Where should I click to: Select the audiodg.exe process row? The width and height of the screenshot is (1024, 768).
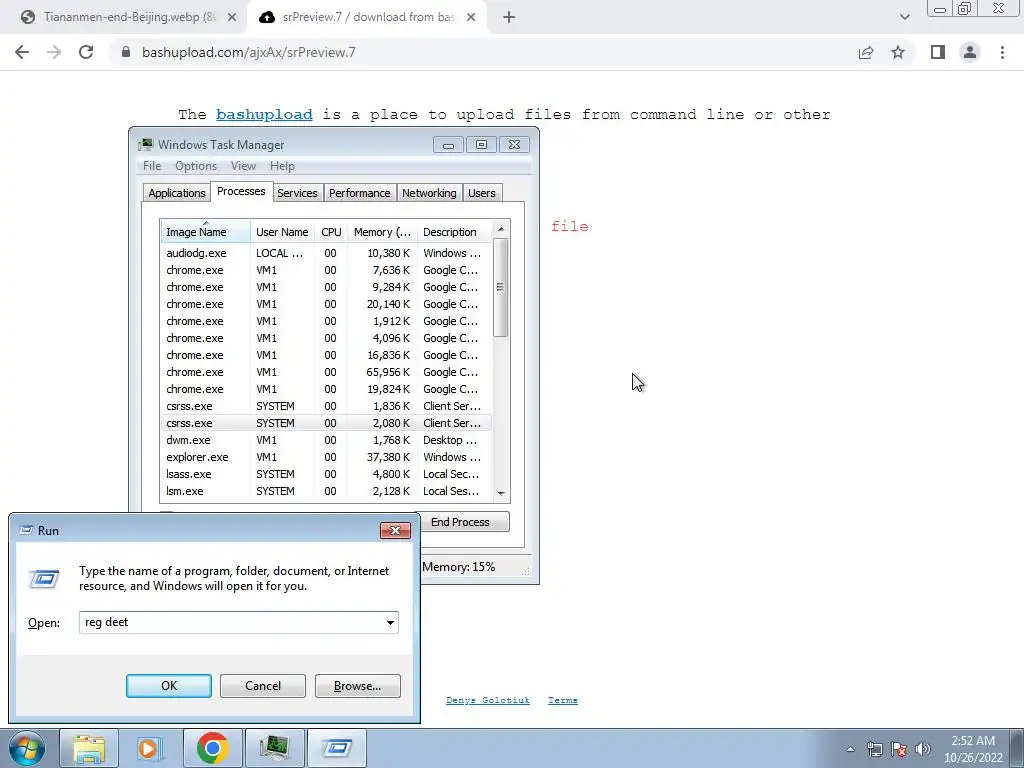(326, 253)
